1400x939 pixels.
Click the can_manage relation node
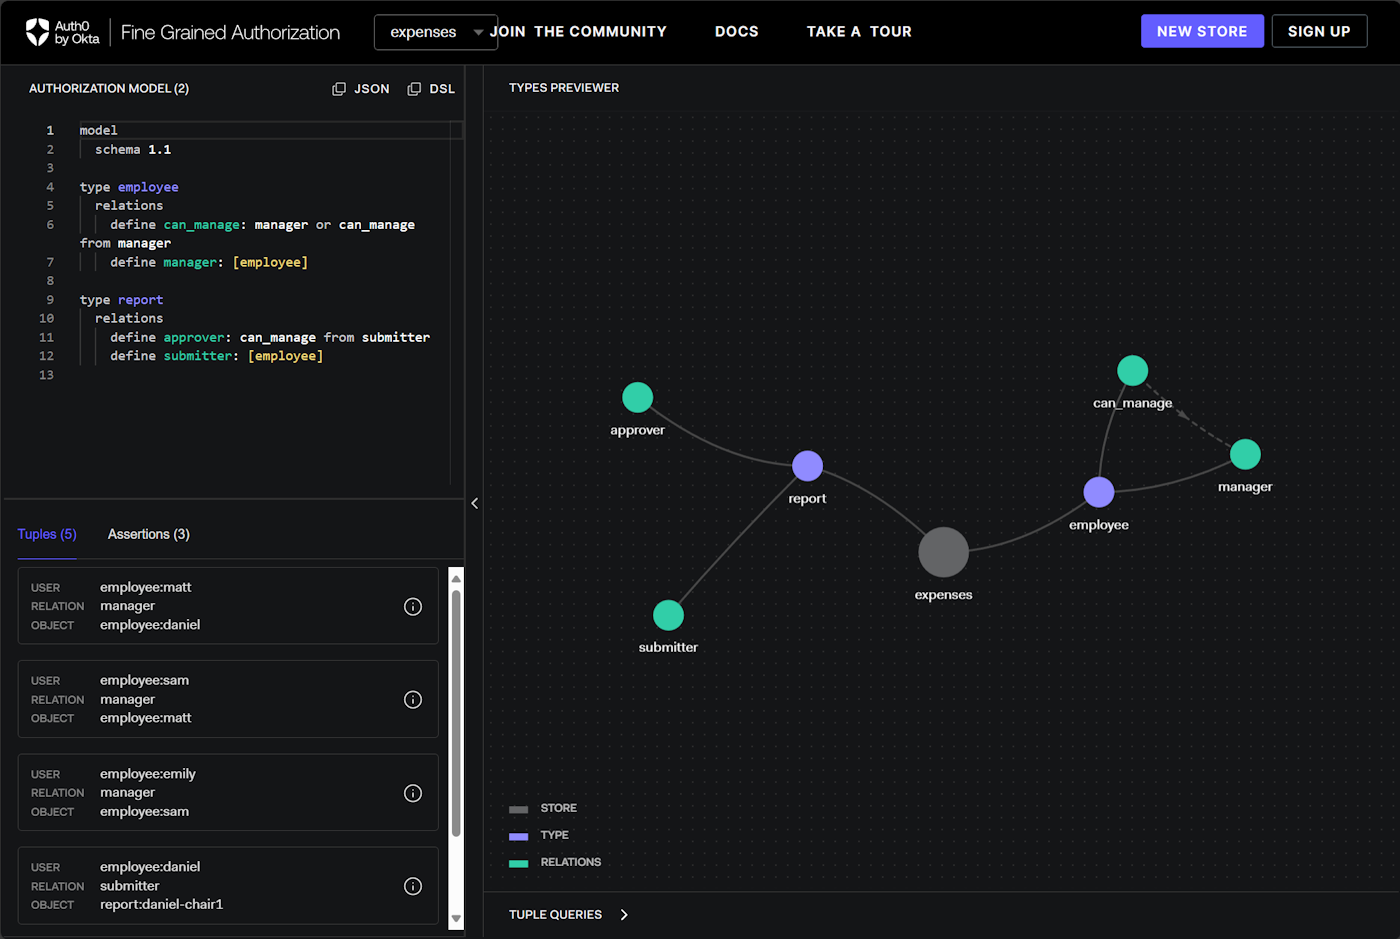(1132, 371)
